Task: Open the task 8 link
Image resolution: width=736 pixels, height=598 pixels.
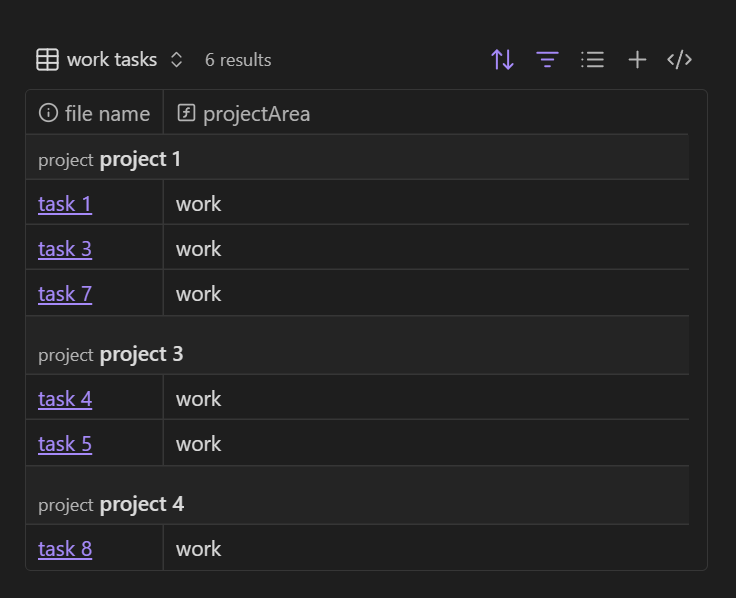Action: click(65, 549)
